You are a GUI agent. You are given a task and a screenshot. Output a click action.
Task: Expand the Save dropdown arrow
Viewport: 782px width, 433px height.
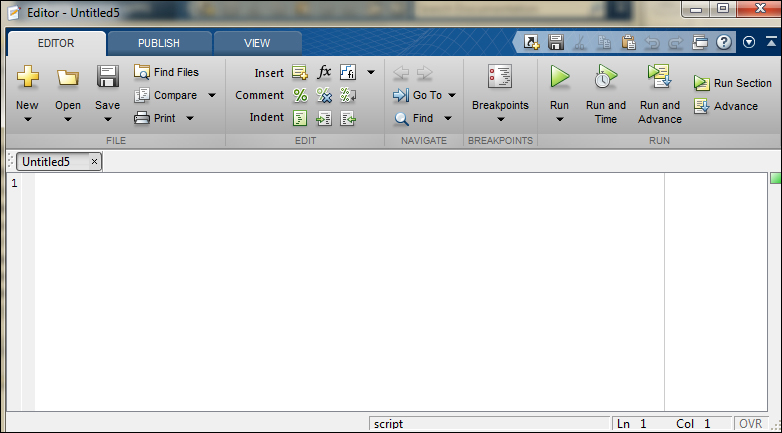[107, 119]
